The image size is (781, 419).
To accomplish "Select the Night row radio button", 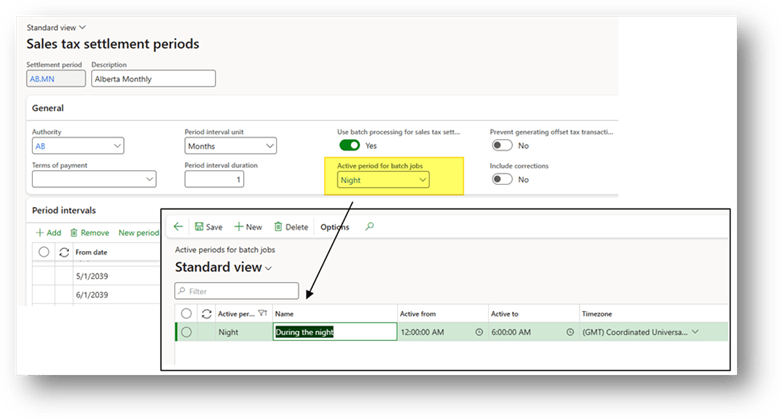I will point(186,332).
